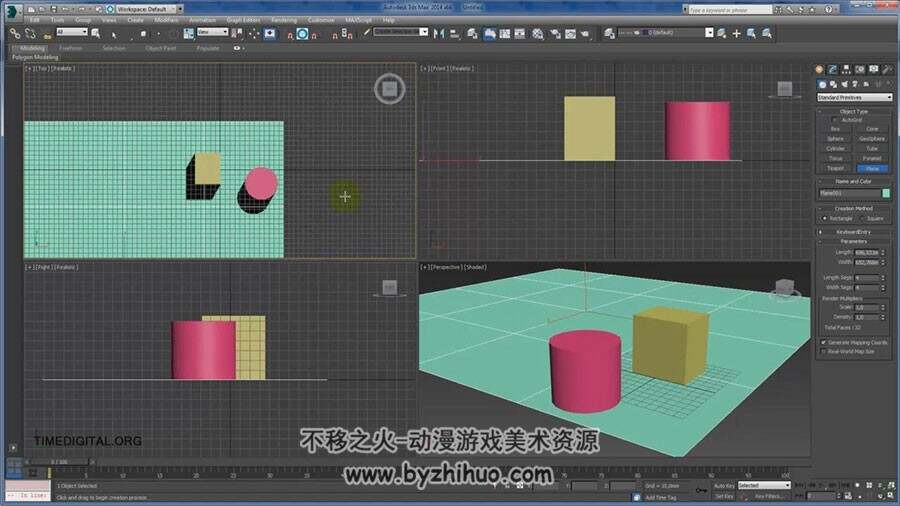This screenshot has height=506, width=900.
Task: Click the Box primitive button
Action: [x=835, y=129]
